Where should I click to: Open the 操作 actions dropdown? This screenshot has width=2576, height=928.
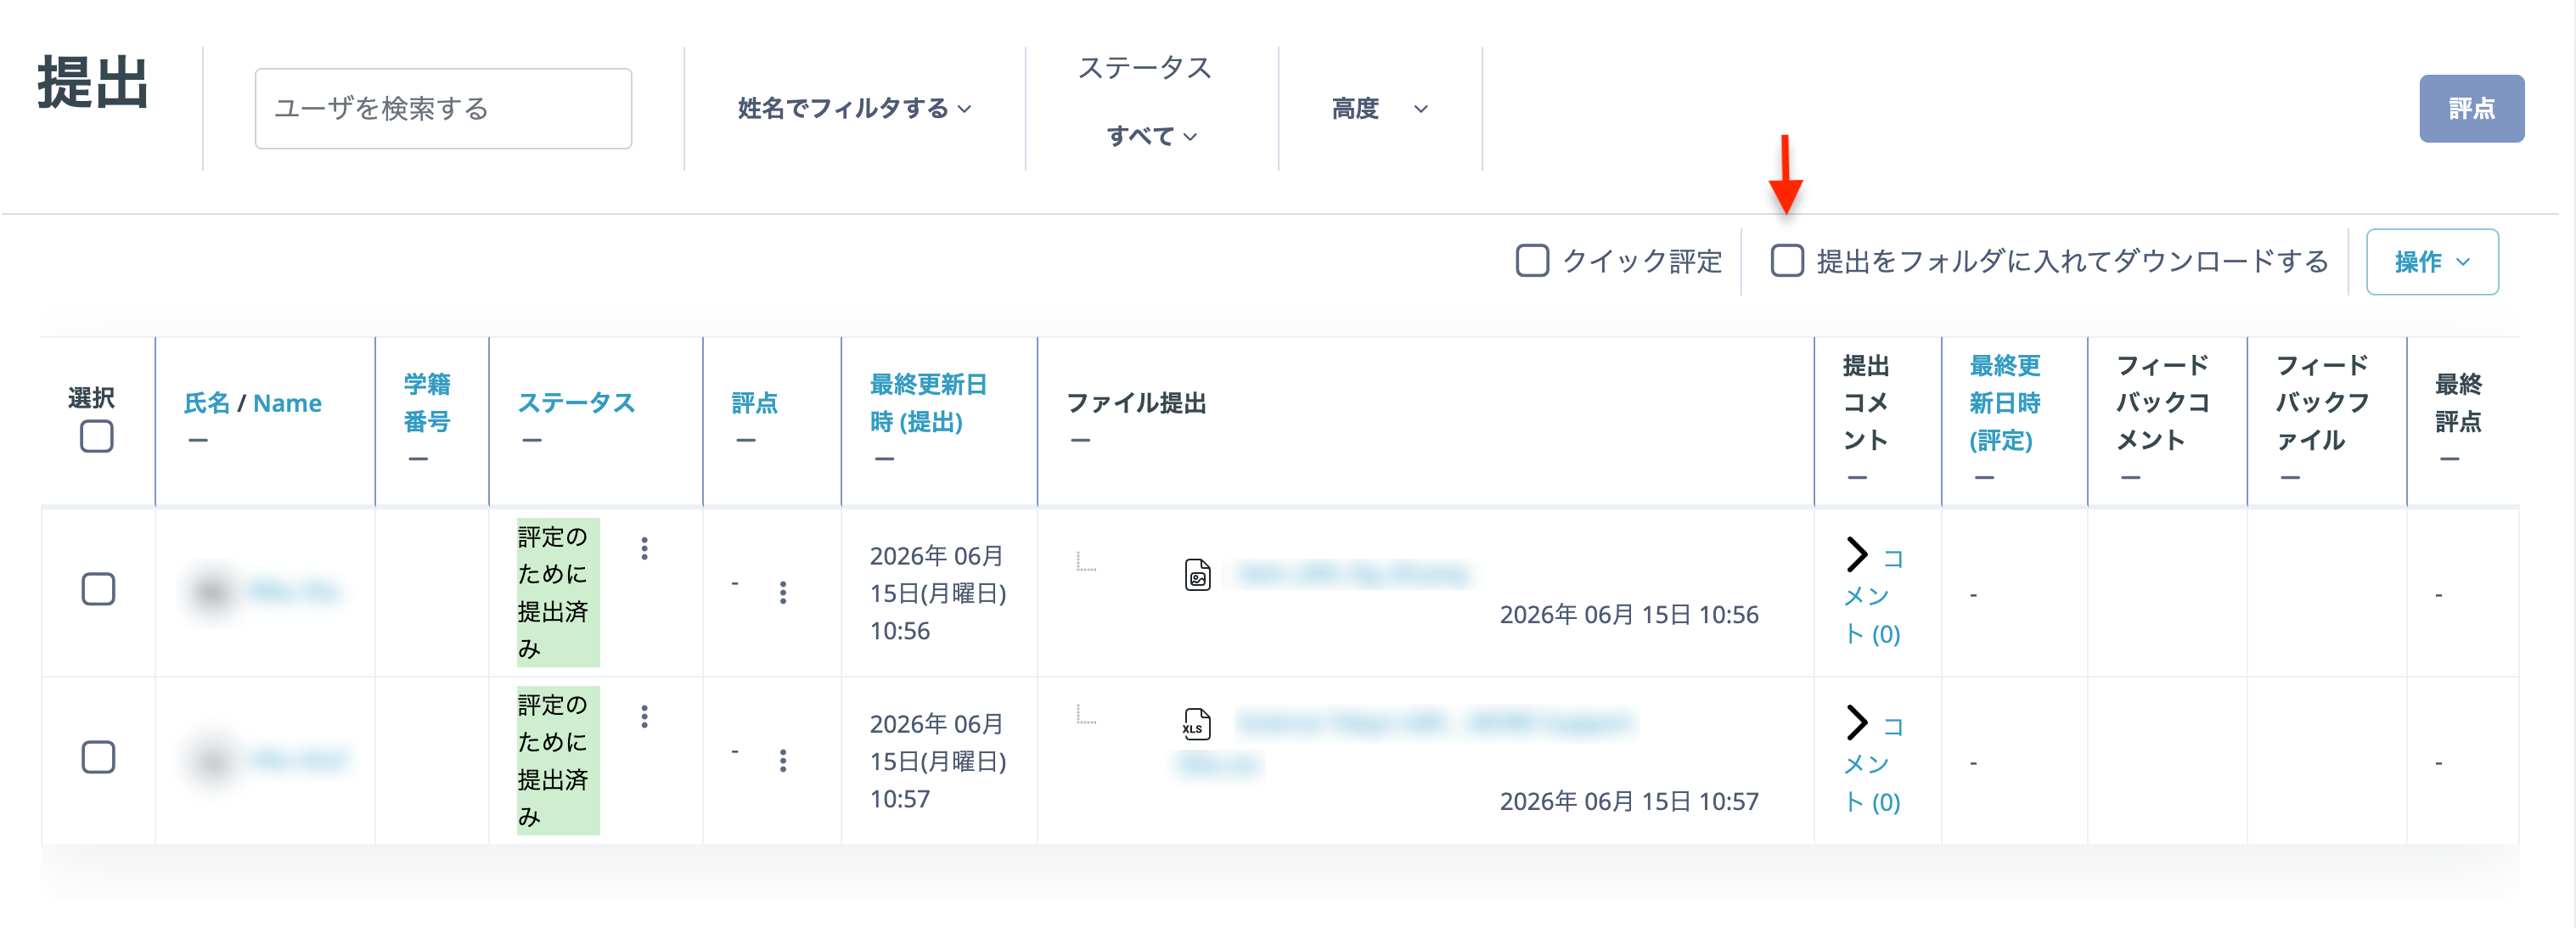point(2431,262)
